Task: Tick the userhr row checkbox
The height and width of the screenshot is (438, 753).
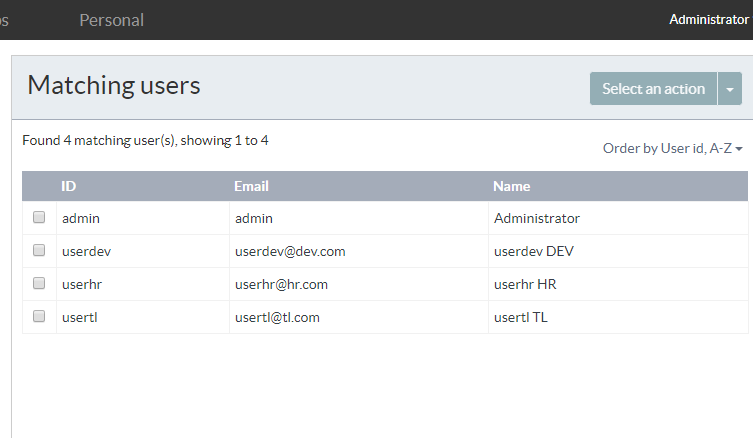Action: 39,283
